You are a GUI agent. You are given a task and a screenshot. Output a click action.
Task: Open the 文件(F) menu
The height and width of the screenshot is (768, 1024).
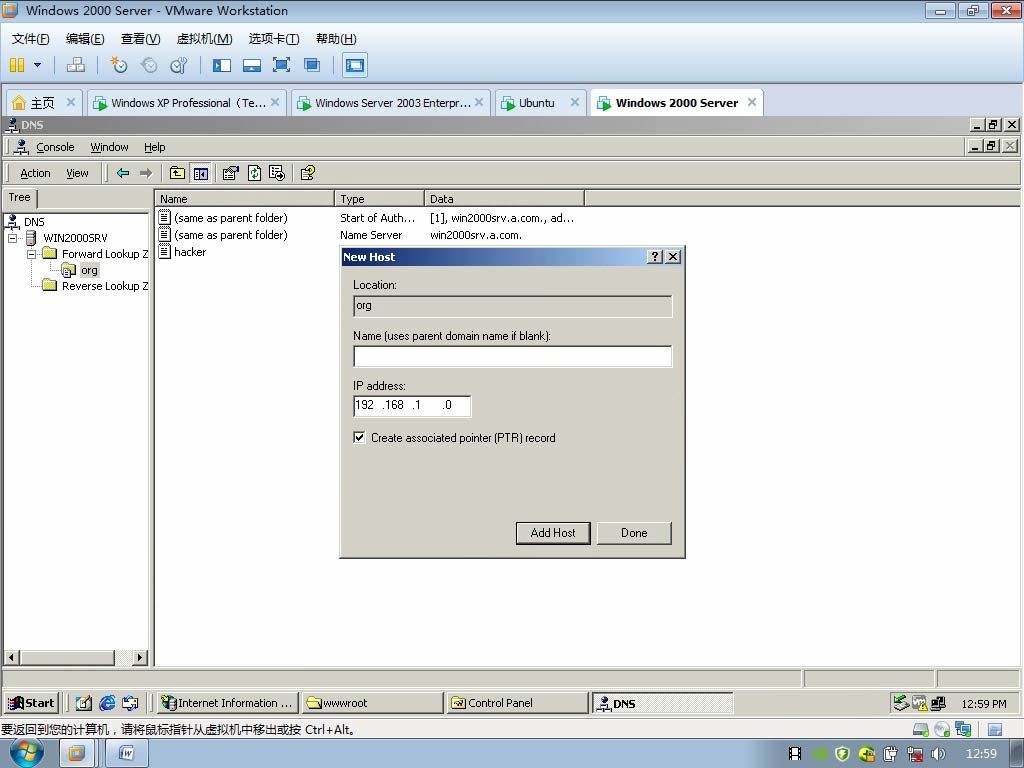pyautogui.click(x=31, y=39)
